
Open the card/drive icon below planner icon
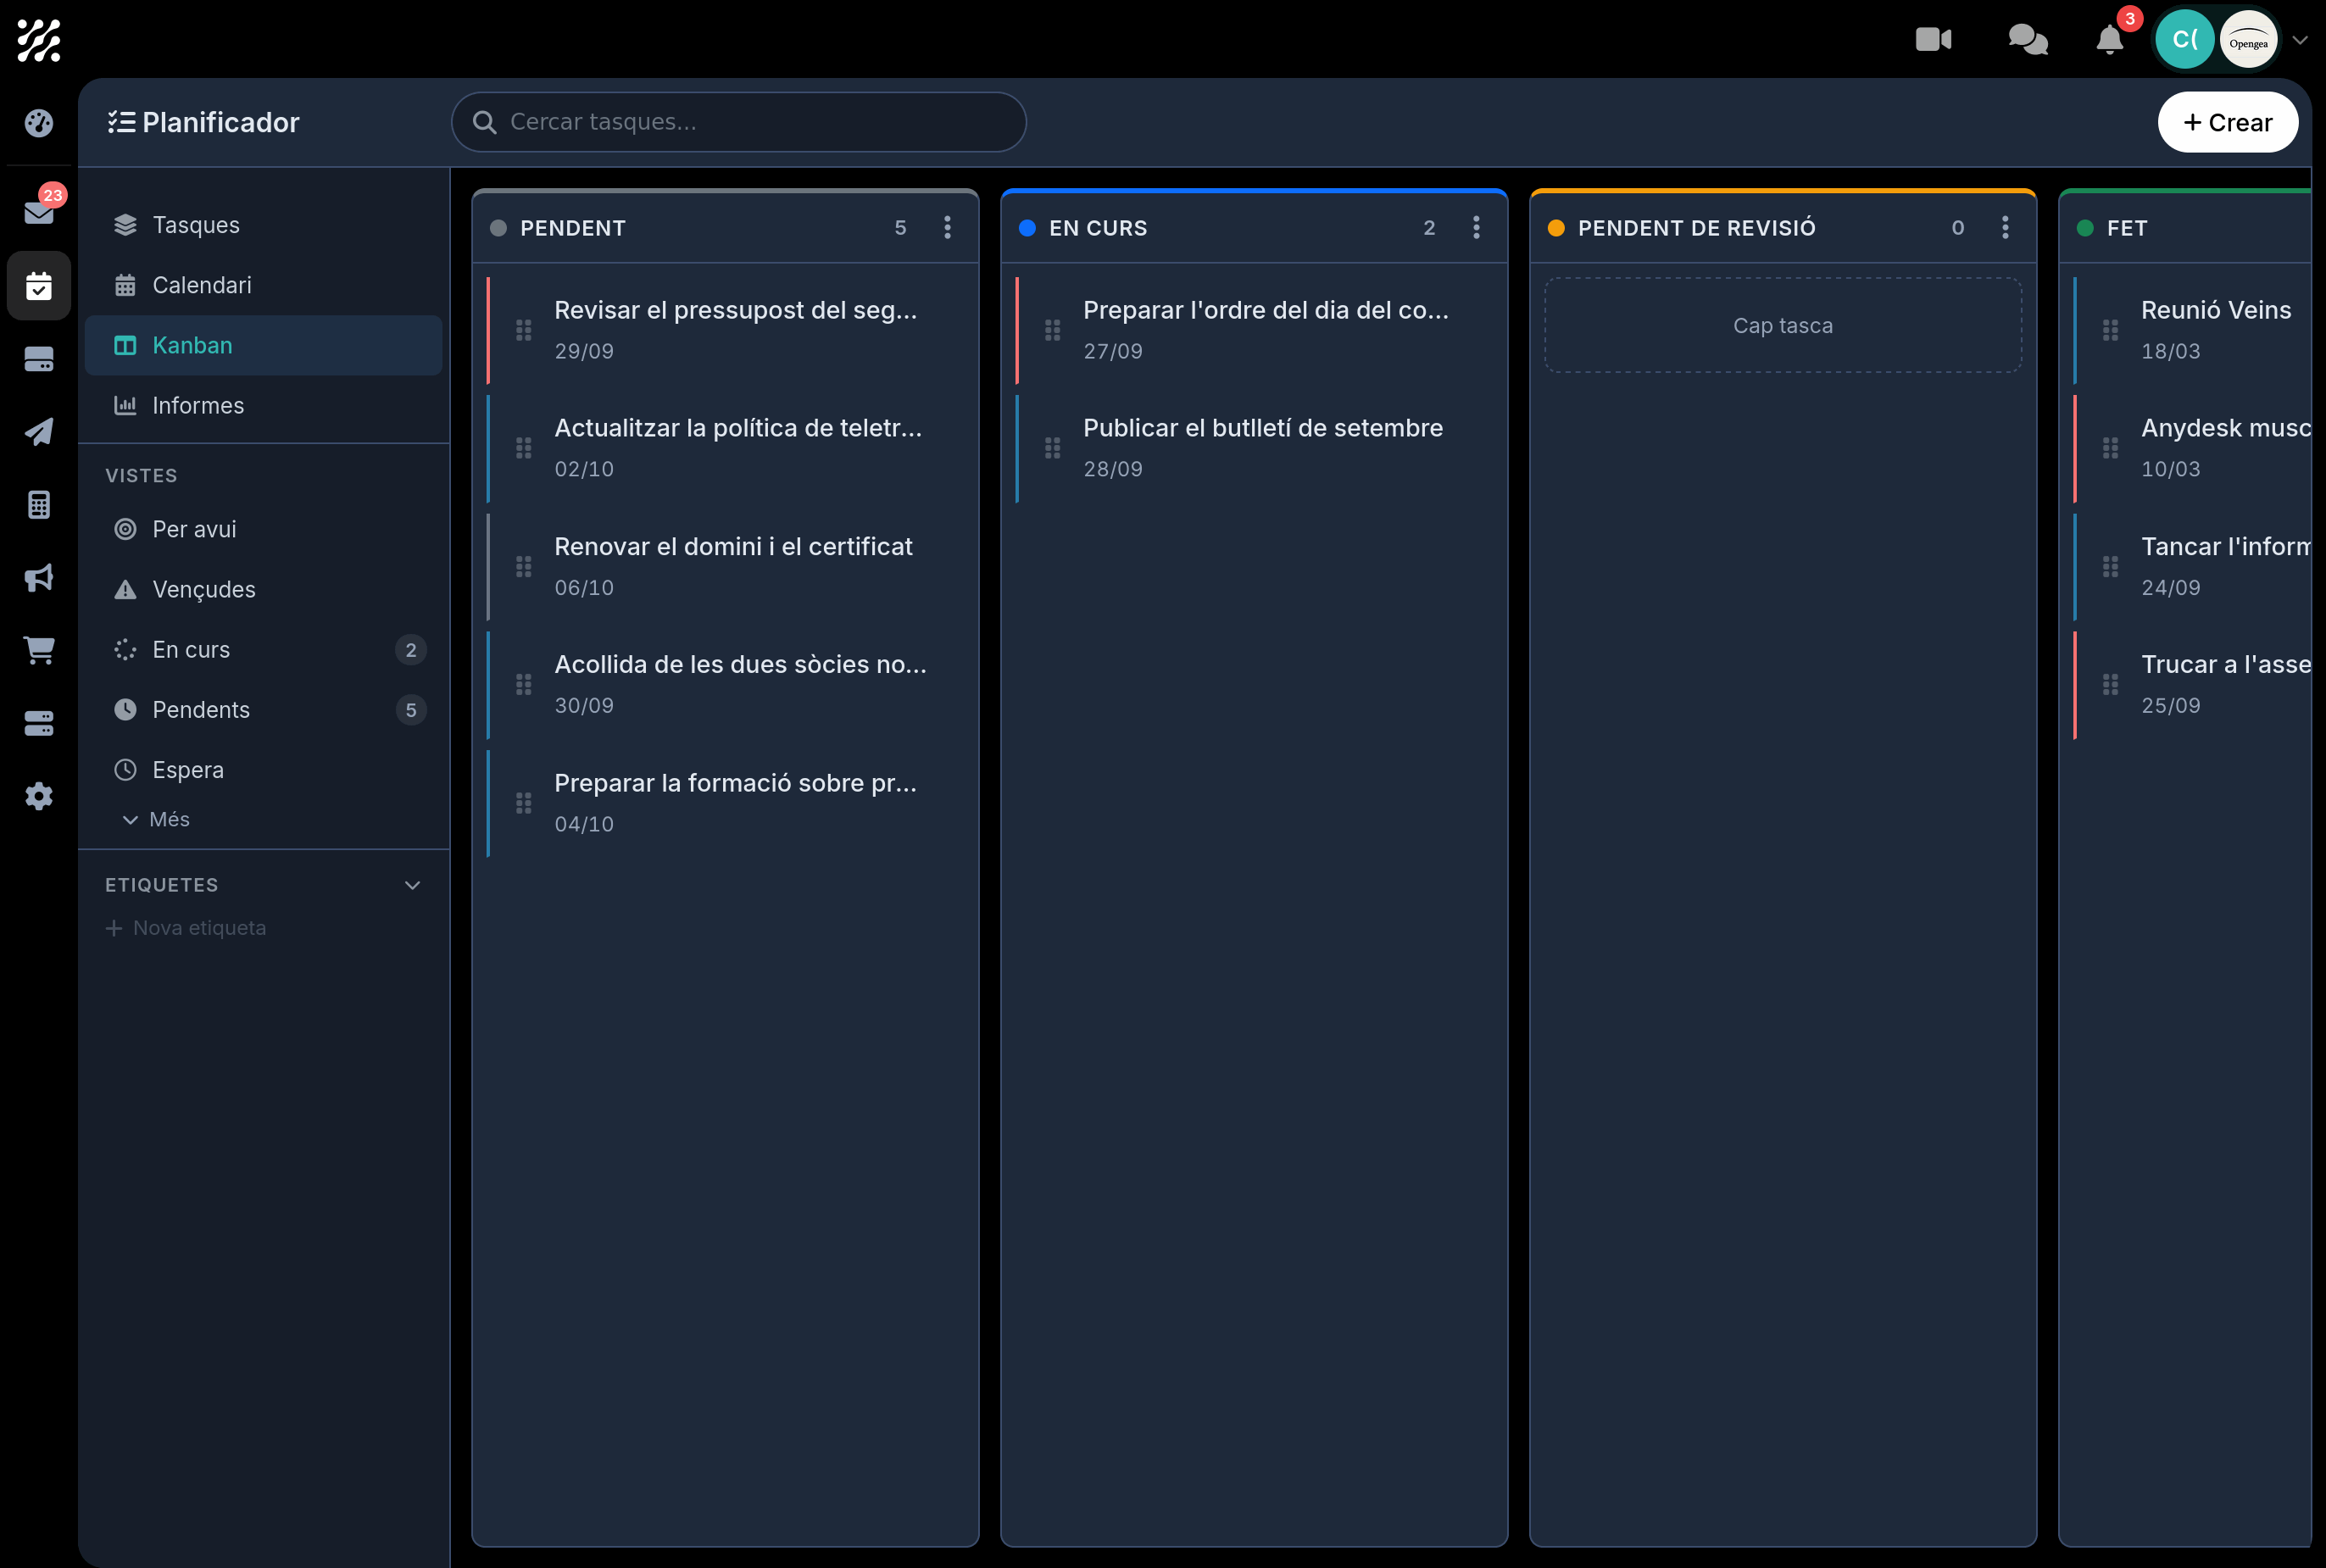pyautogui.click(x=38, y=359)
